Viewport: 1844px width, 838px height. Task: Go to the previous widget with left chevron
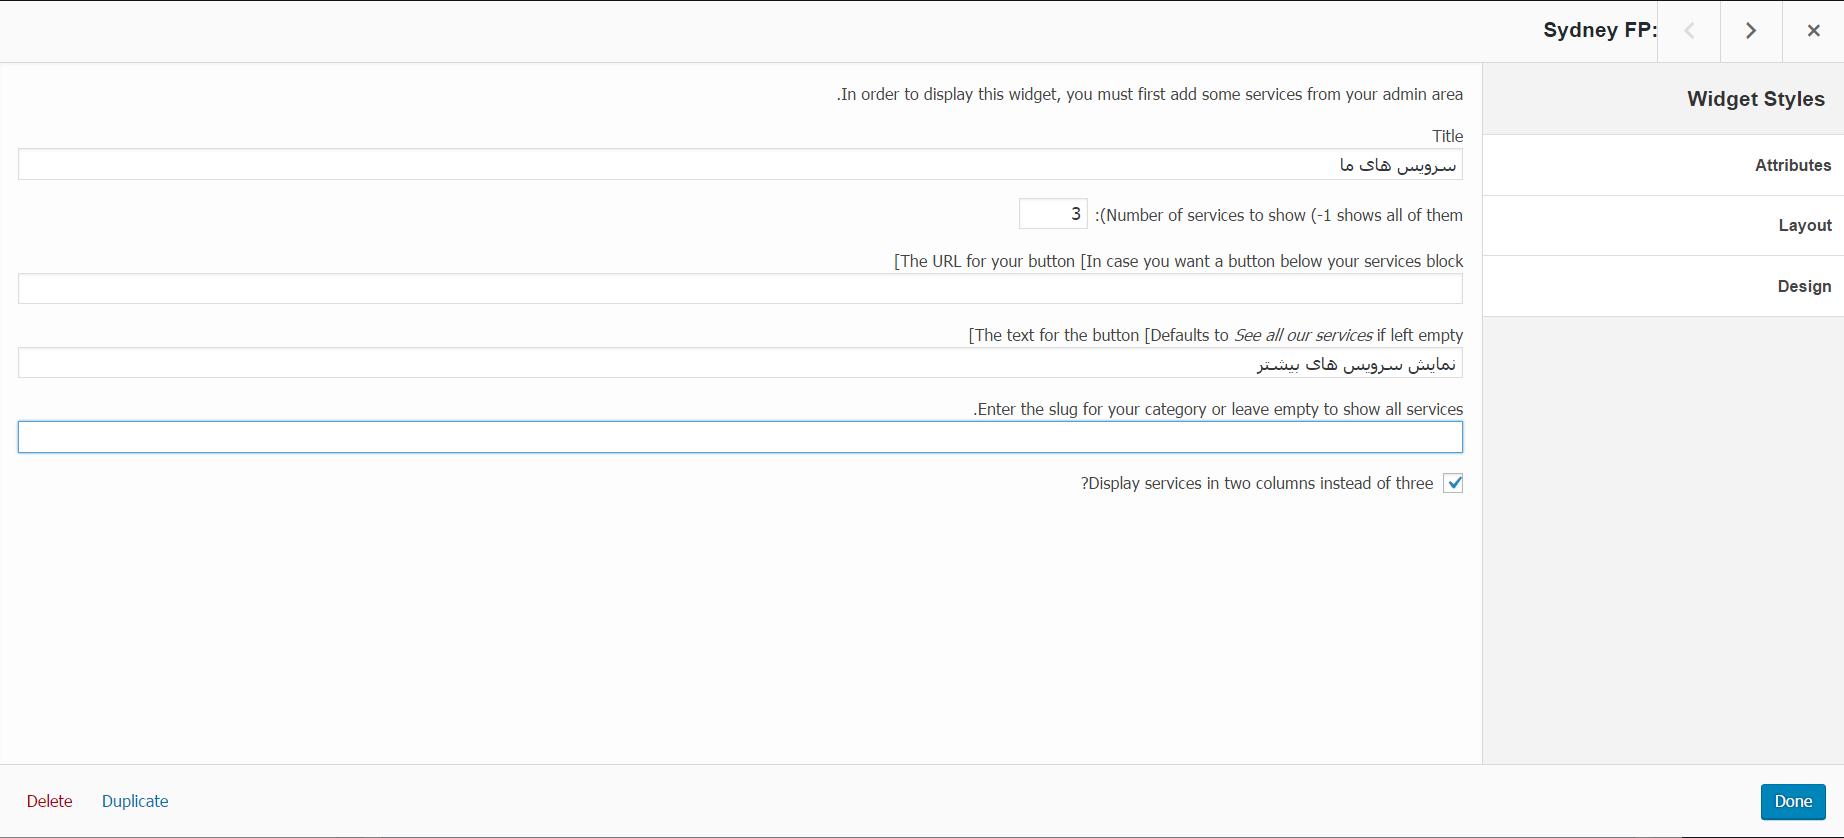coord(1689,31)
